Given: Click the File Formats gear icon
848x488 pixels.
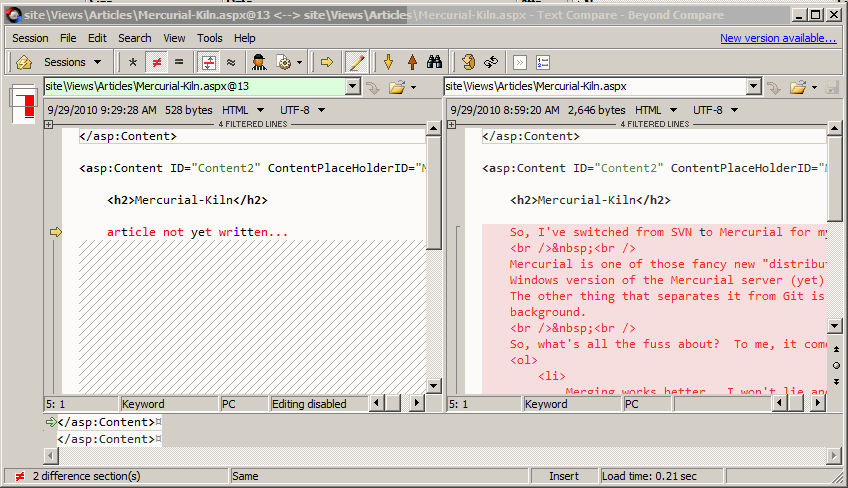Looking at the screenshot, I should (x=284, y=62).
